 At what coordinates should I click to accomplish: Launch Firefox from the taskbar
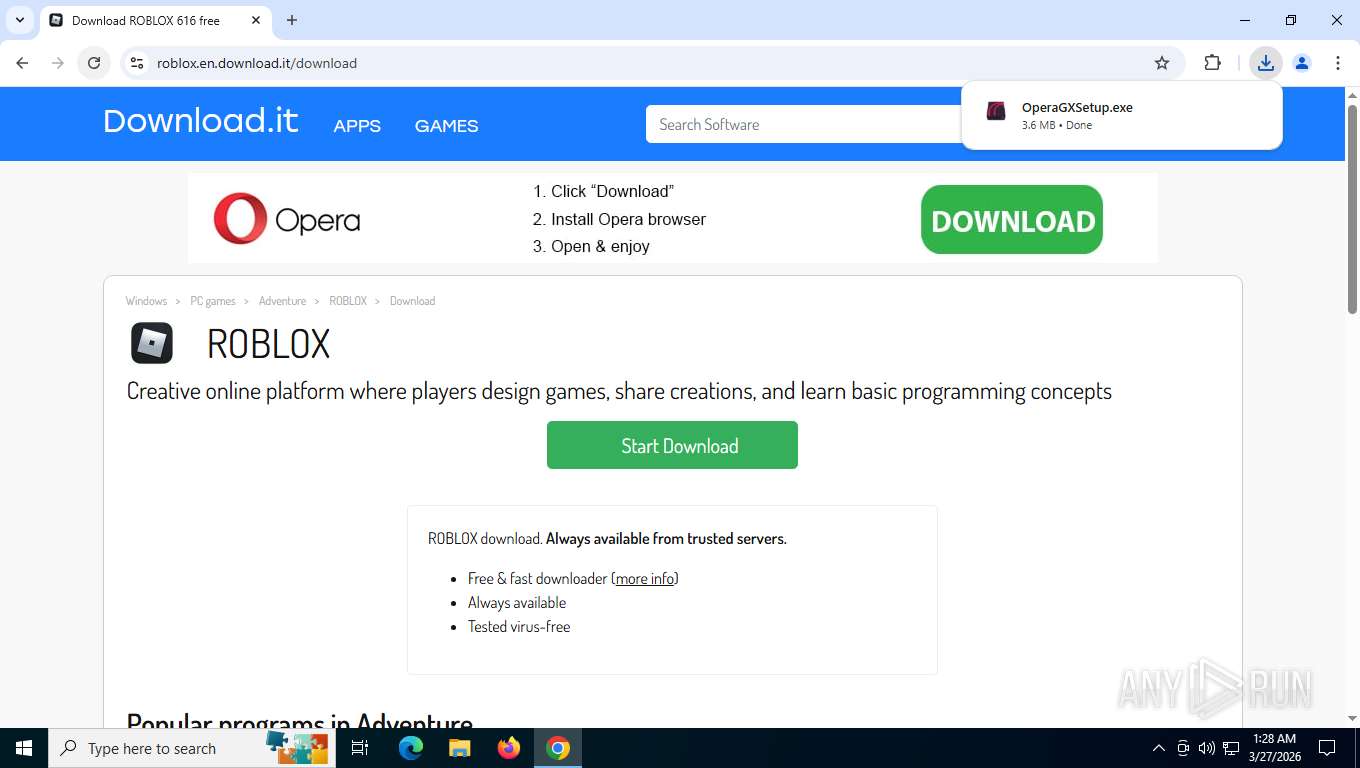509,748
